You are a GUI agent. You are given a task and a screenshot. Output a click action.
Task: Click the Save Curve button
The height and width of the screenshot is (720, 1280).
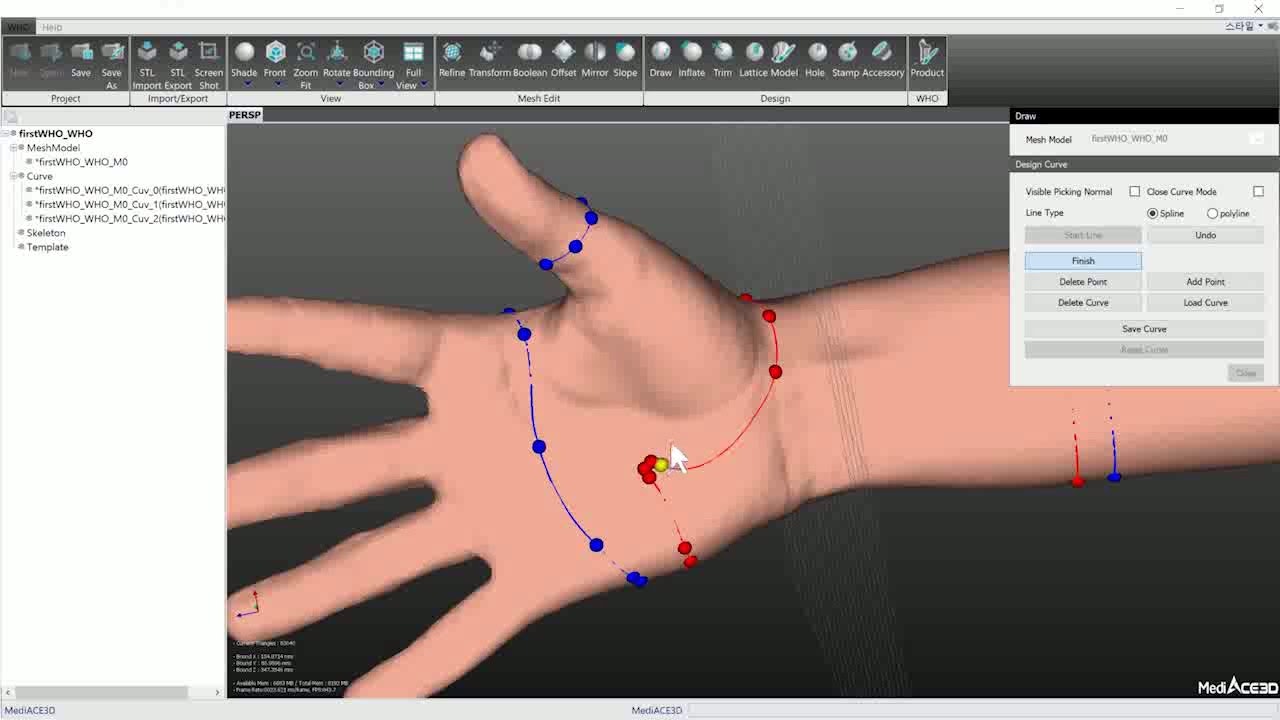tap(1144, 328)
